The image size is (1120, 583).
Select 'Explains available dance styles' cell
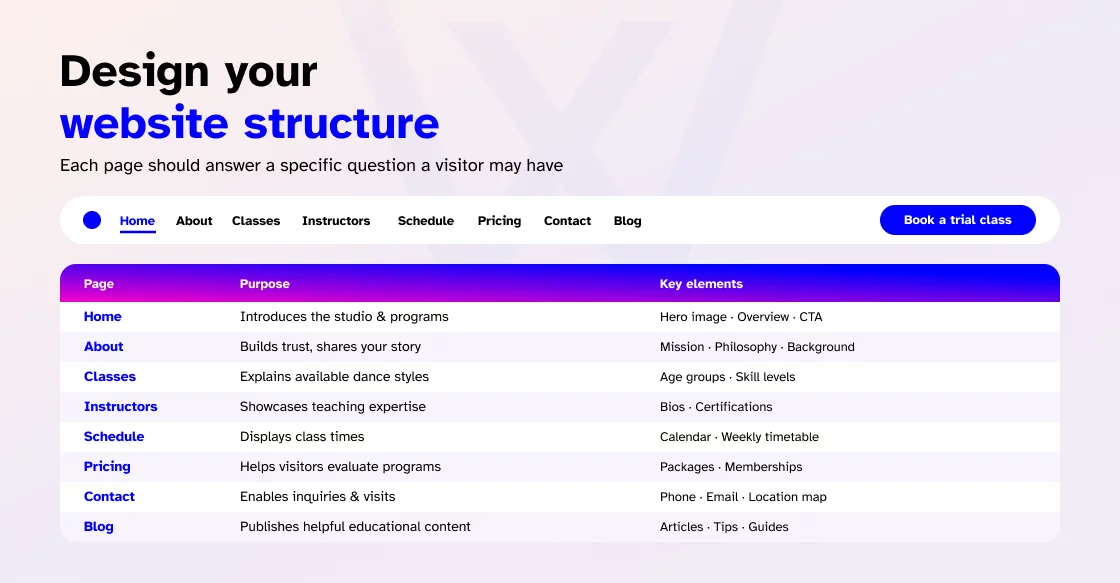coord(334,377)
